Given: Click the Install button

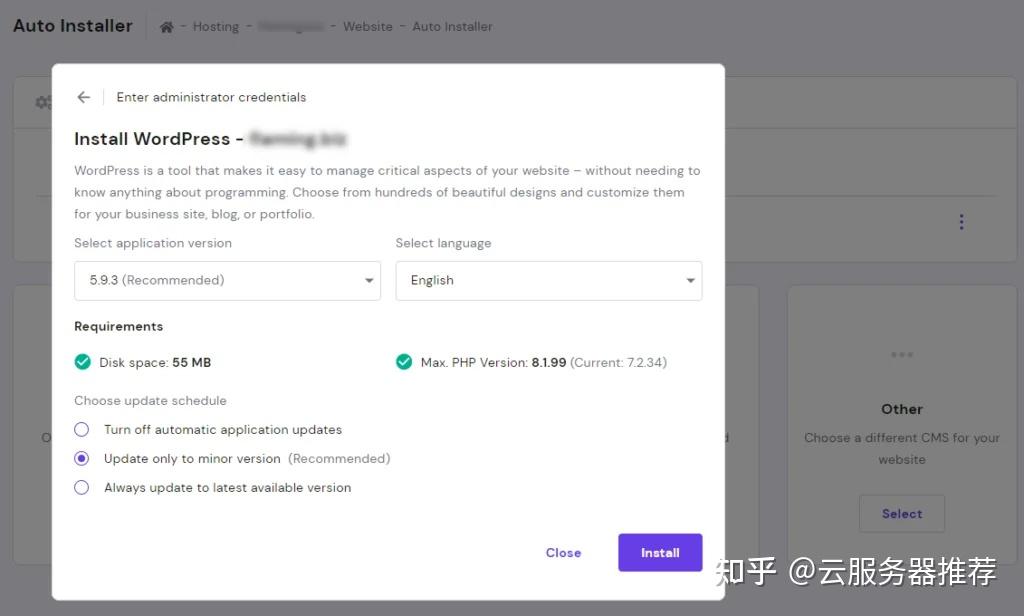Looking at the screenshot, I should click(x=660, y=553).
